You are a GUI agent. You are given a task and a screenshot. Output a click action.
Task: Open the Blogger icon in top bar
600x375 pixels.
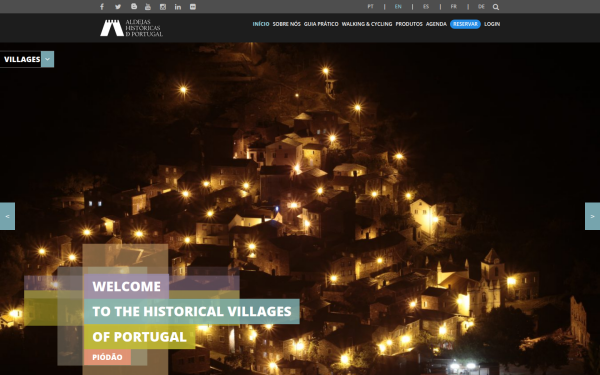134,7
